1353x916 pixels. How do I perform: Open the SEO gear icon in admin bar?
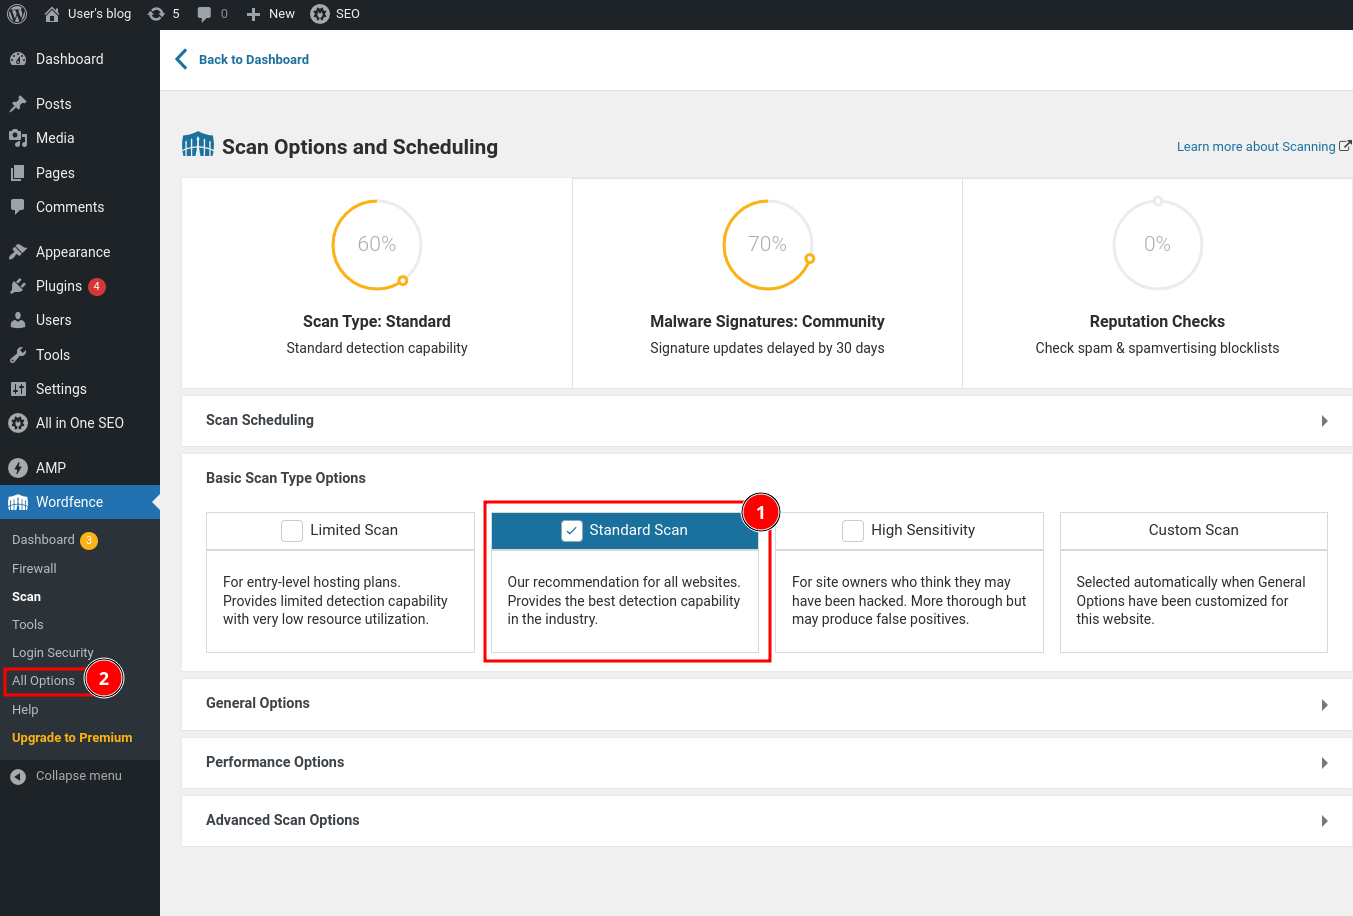[x=320, y=14]
